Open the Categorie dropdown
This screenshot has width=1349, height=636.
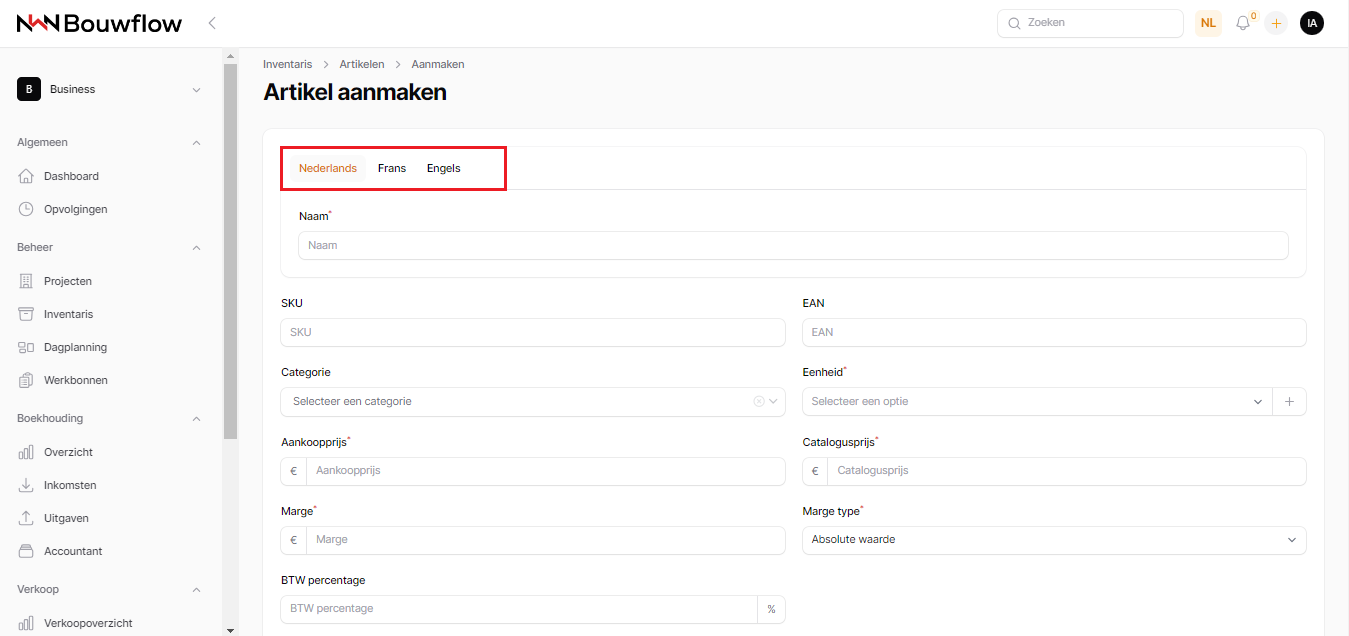pyautogui.click(x=520, y=401)
